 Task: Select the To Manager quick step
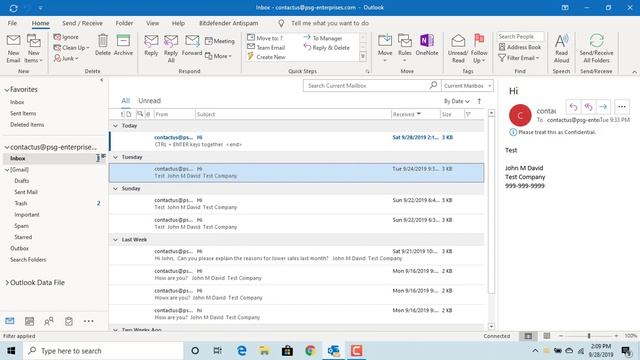point(323,38)
